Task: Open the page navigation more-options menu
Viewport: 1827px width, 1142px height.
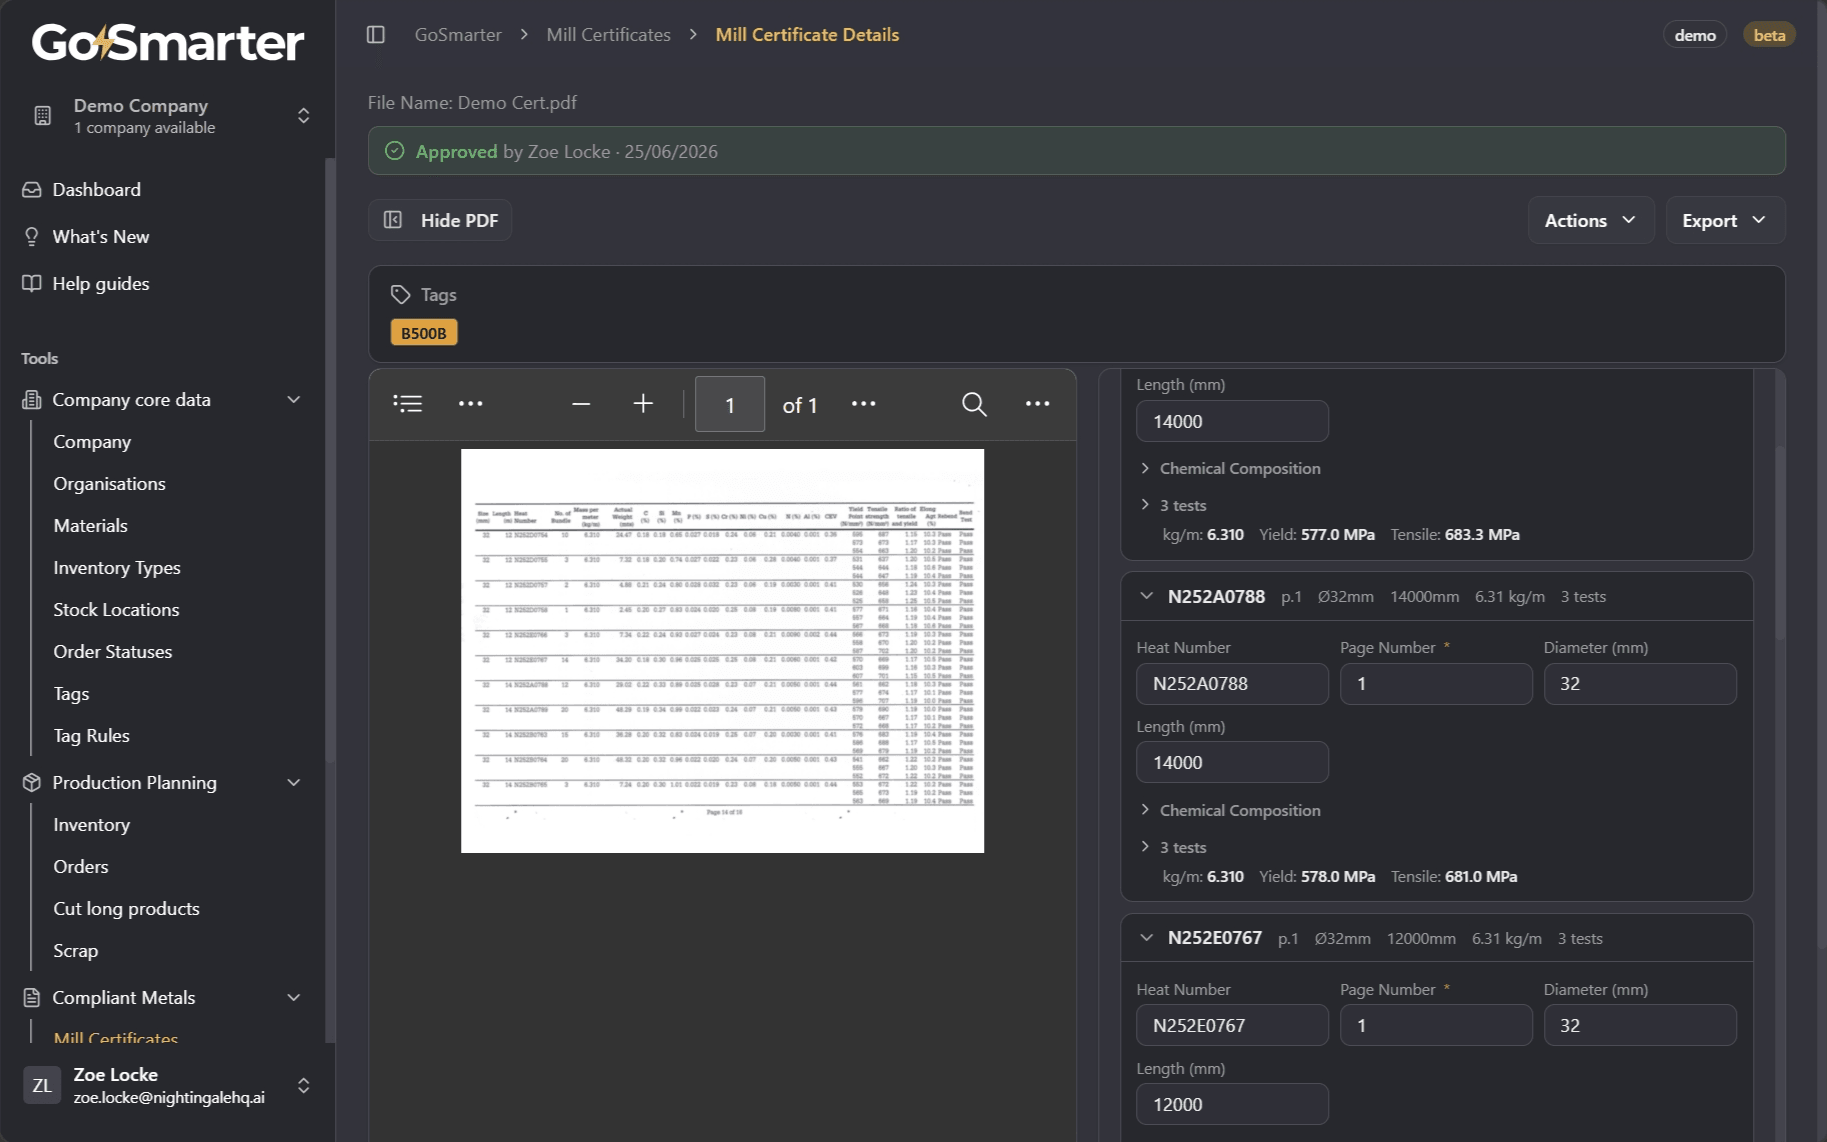Action: pos(863,404)
